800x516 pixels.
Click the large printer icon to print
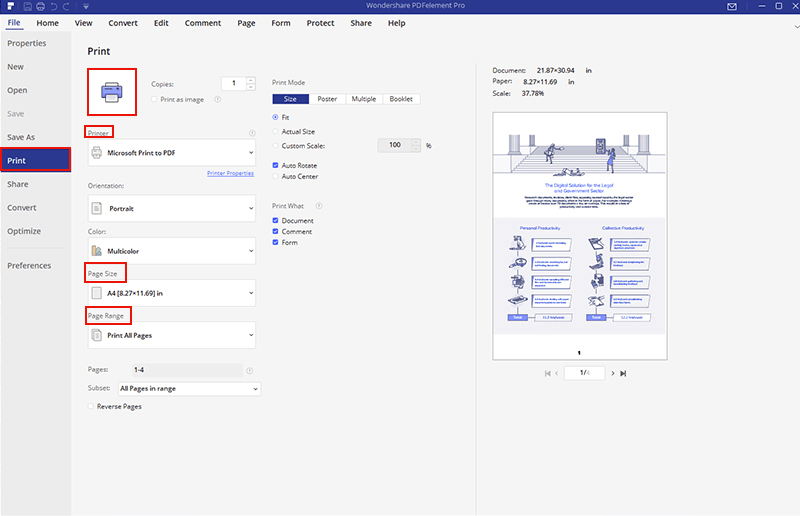pyautogui.click(x=111, y=93)
